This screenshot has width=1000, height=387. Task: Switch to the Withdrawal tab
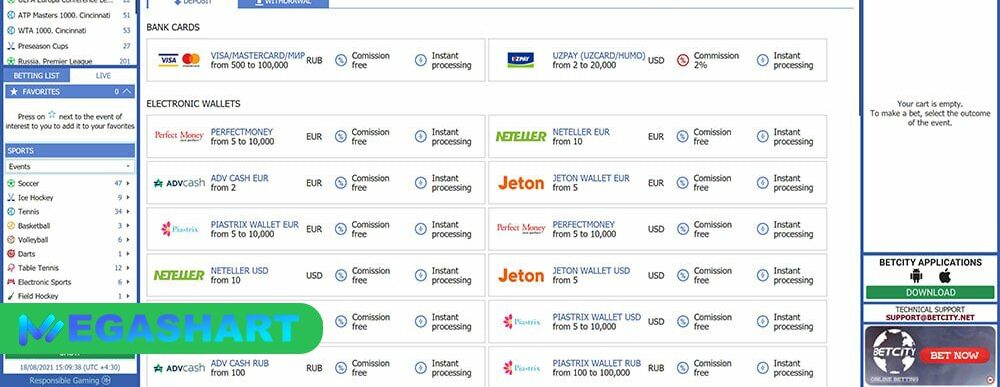[x=283, y=3]
